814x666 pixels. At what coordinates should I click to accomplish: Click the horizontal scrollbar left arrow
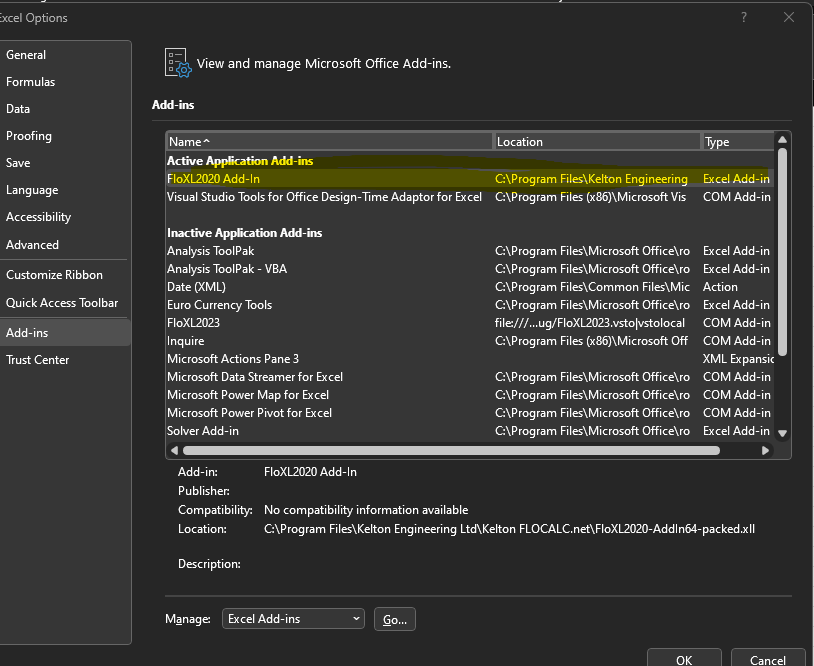tap(174, 451)
